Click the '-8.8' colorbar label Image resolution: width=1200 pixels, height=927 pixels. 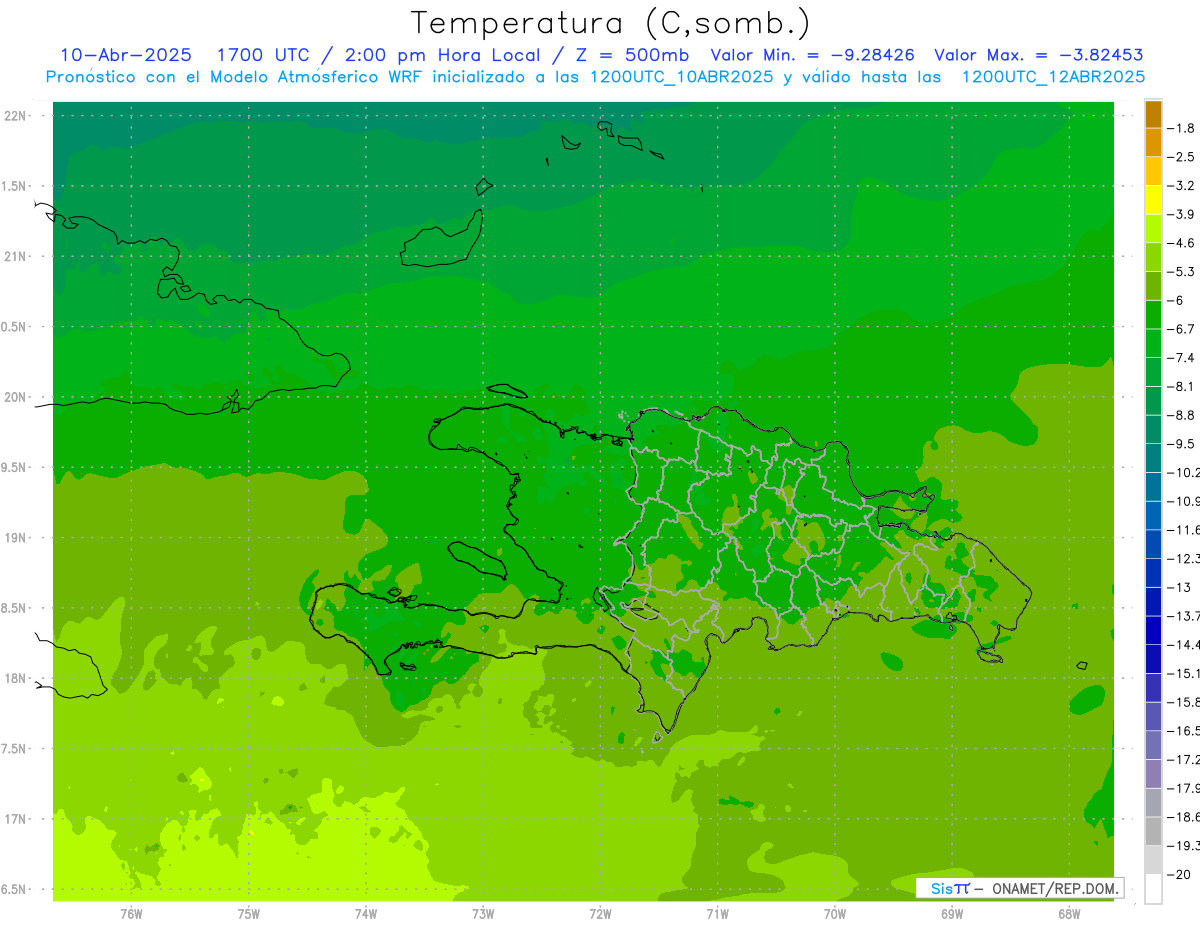pos(1181,415)
